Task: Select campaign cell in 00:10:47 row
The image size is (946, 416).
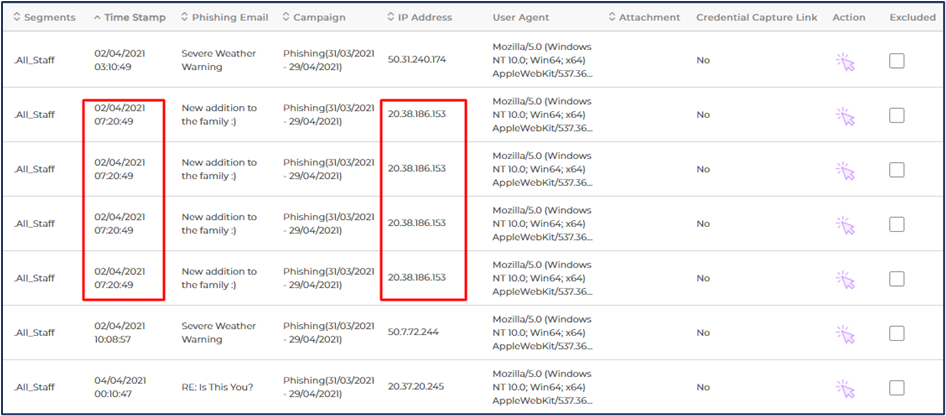Action: coord(329,387)
